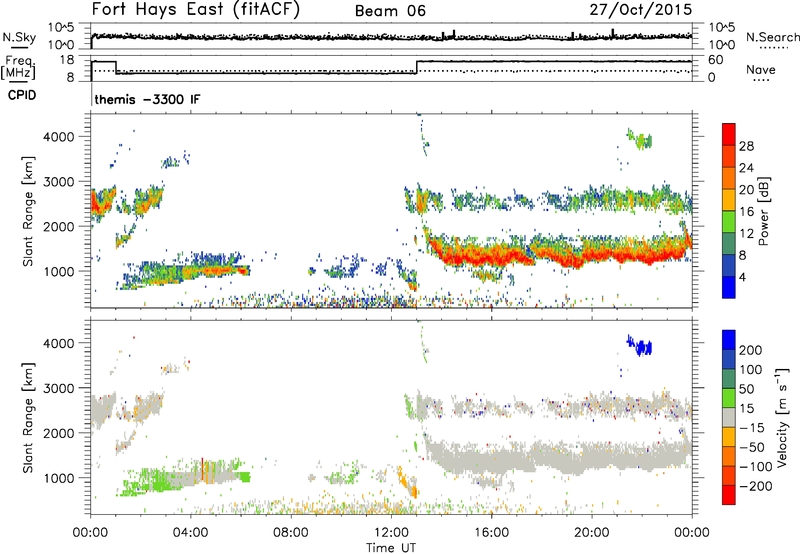800x554 pixels.
Task: Click the '04:00' time tick label
Action: (x=191, y=533)
